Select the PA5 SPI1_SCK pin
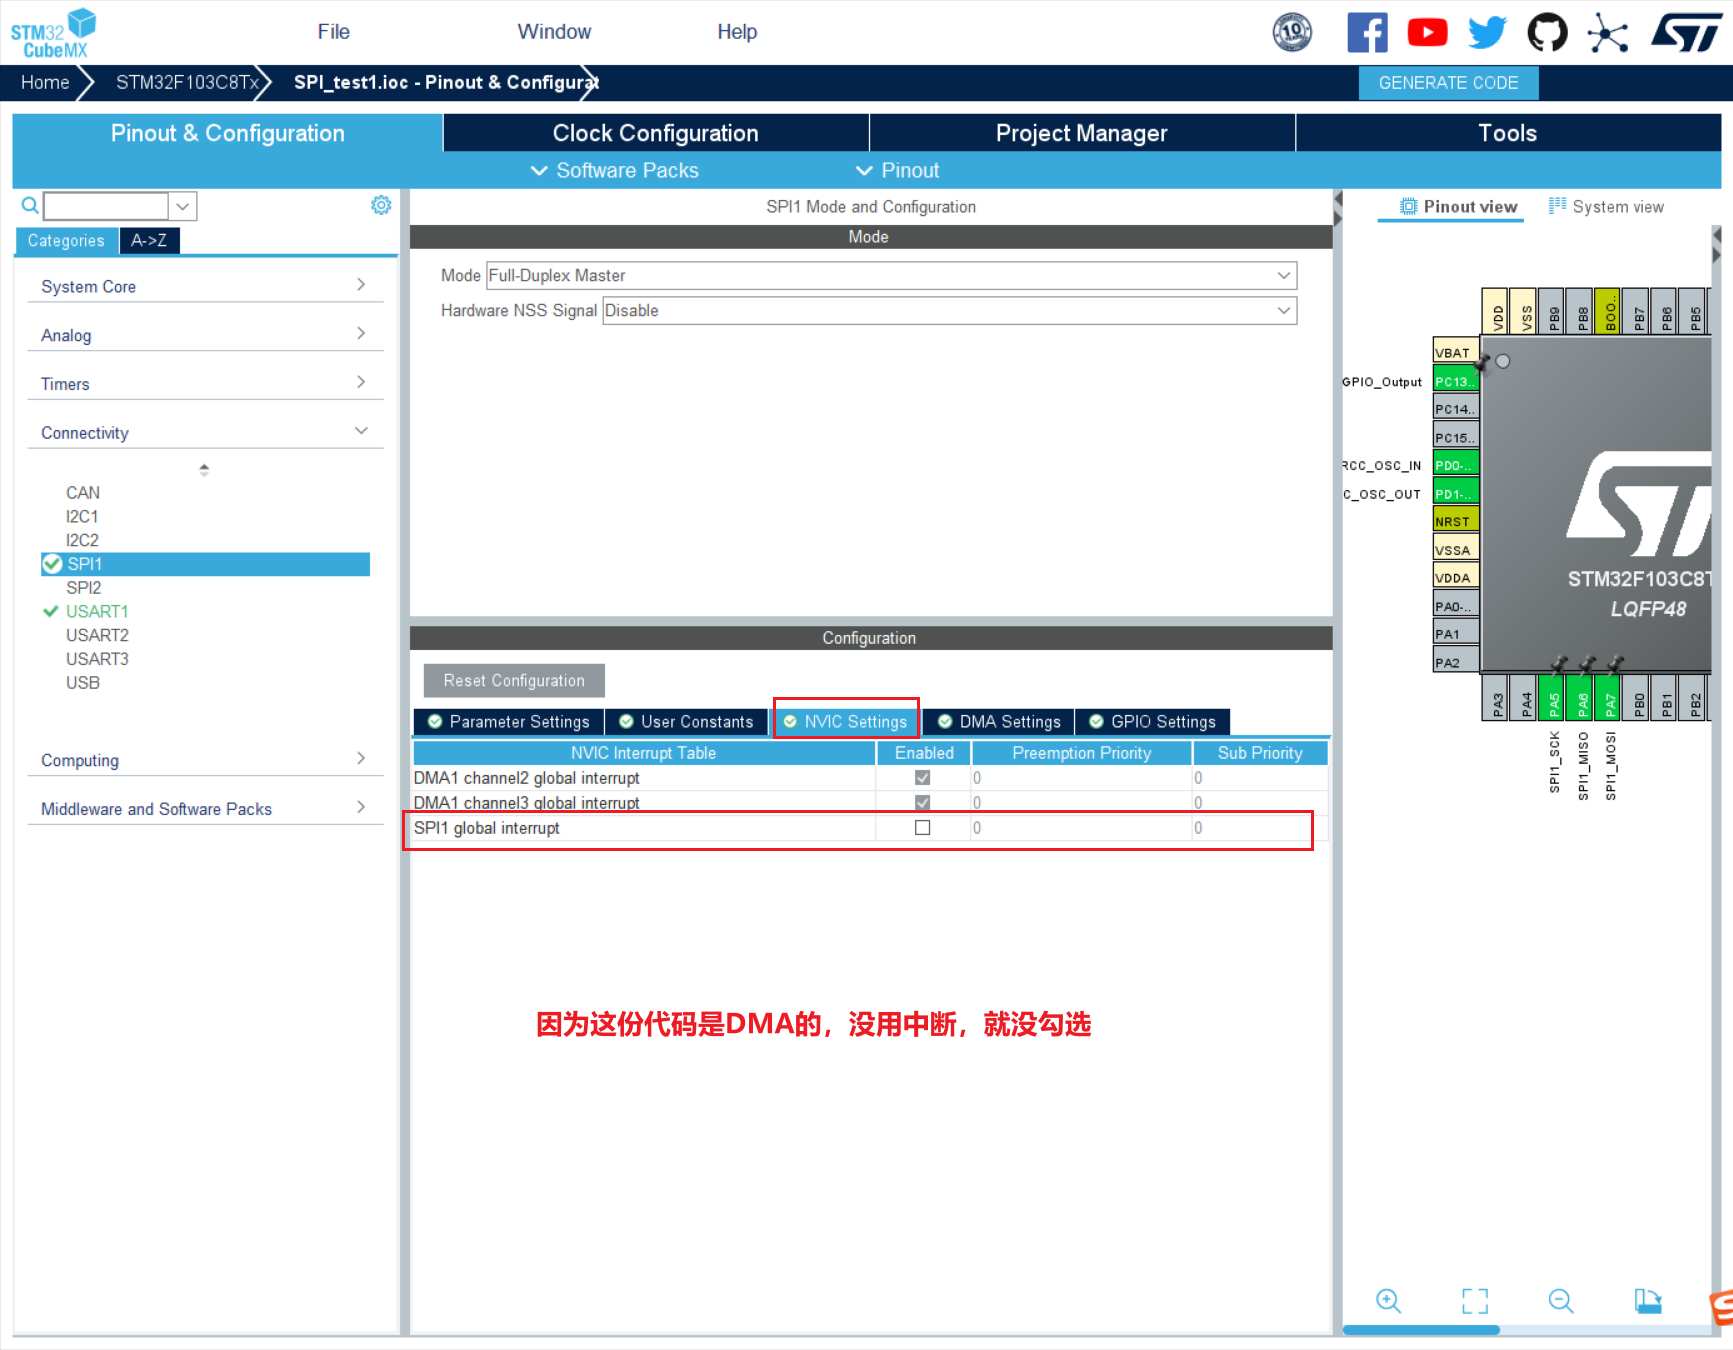 1553,699
